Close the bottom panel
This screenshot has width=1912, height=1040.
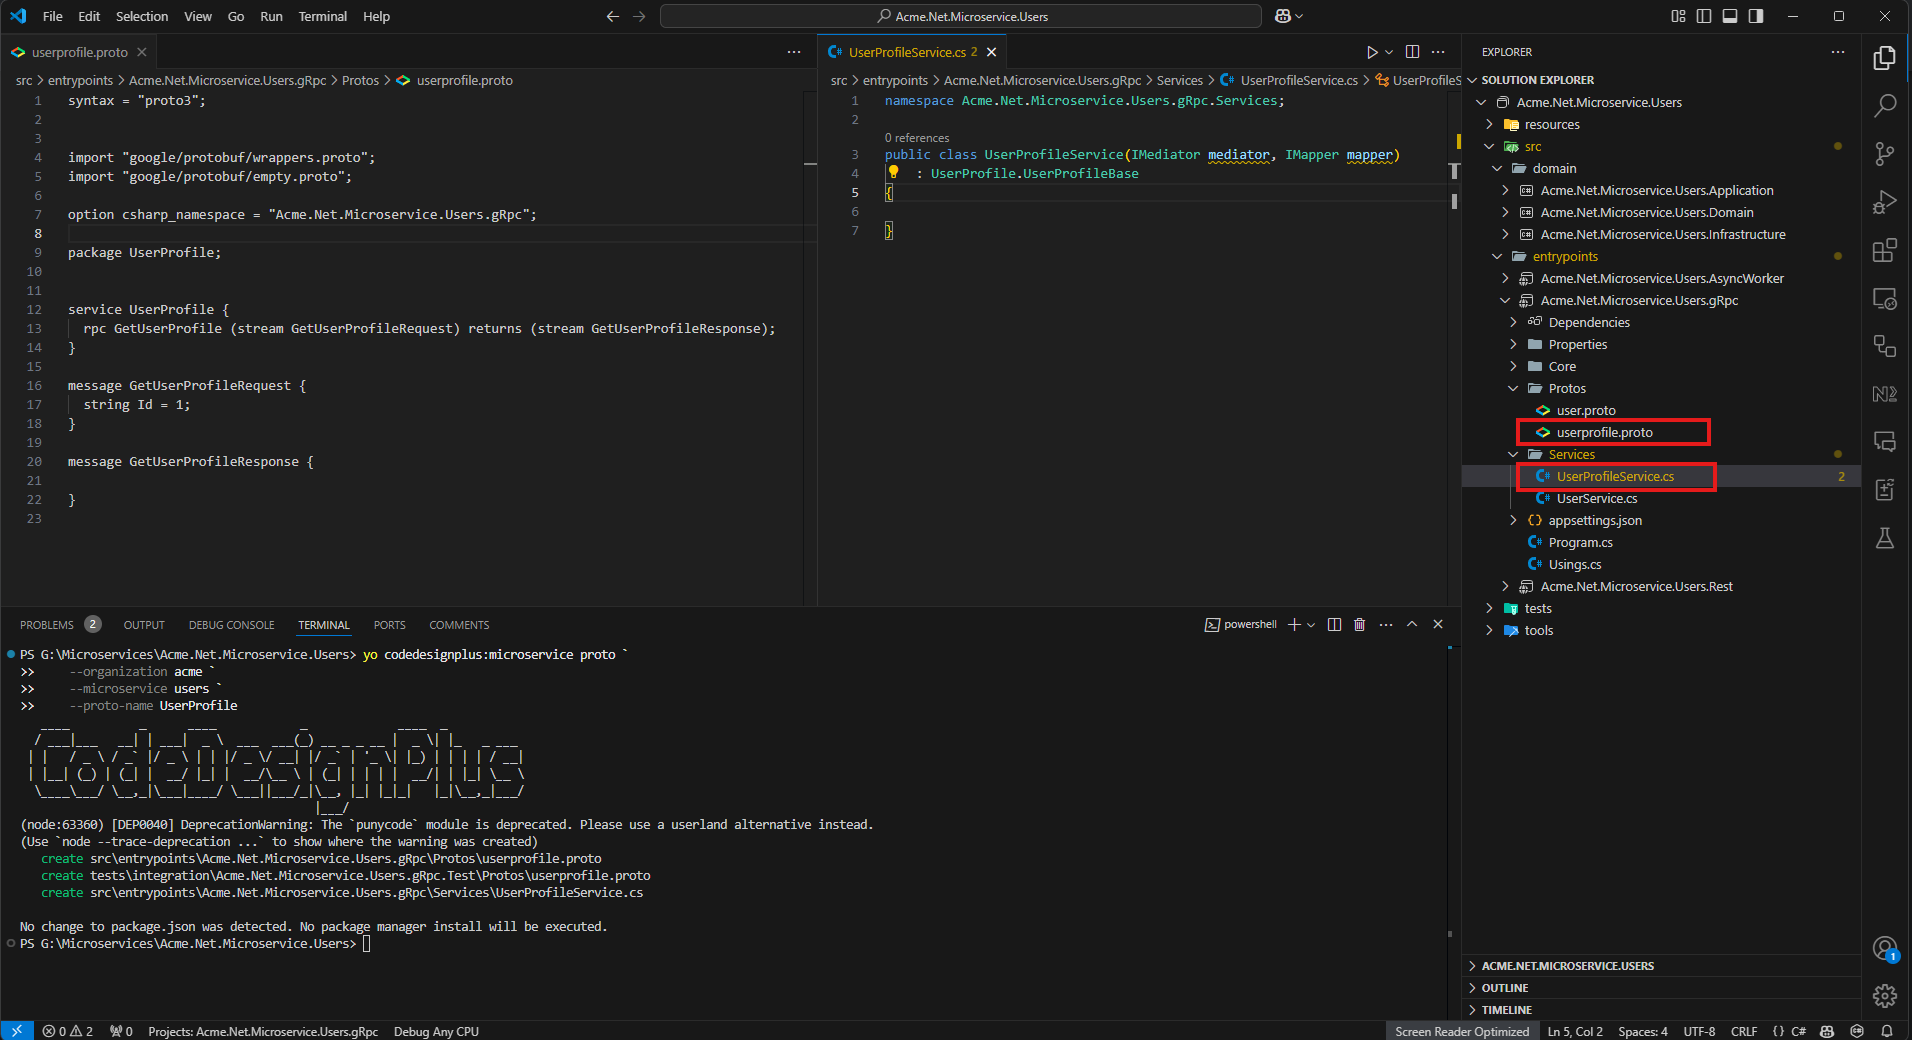(1438, 624)
